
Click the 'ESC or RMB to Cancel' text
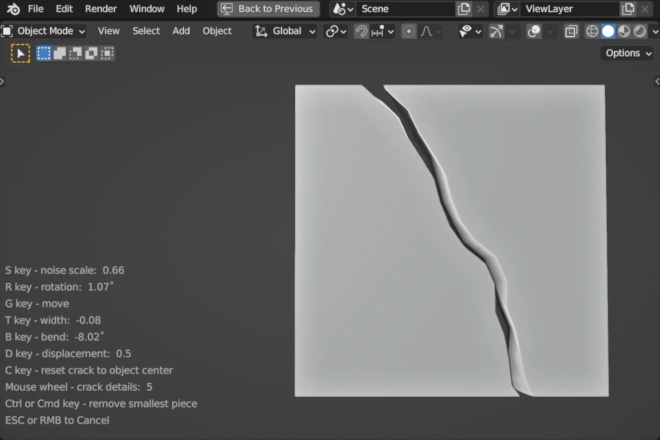pyautogui.click(x=57, y=420)
